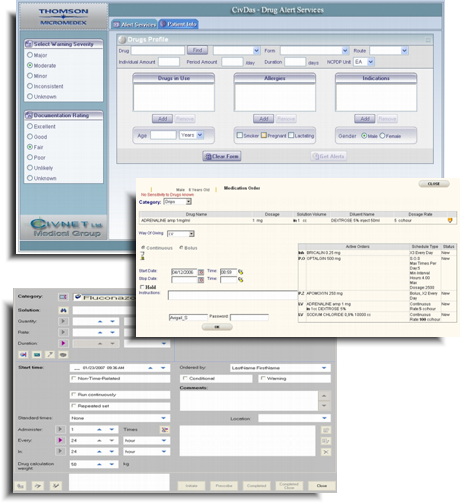
Task: Click the Times schedule icon next to Administer
Action: coord(165,429)
